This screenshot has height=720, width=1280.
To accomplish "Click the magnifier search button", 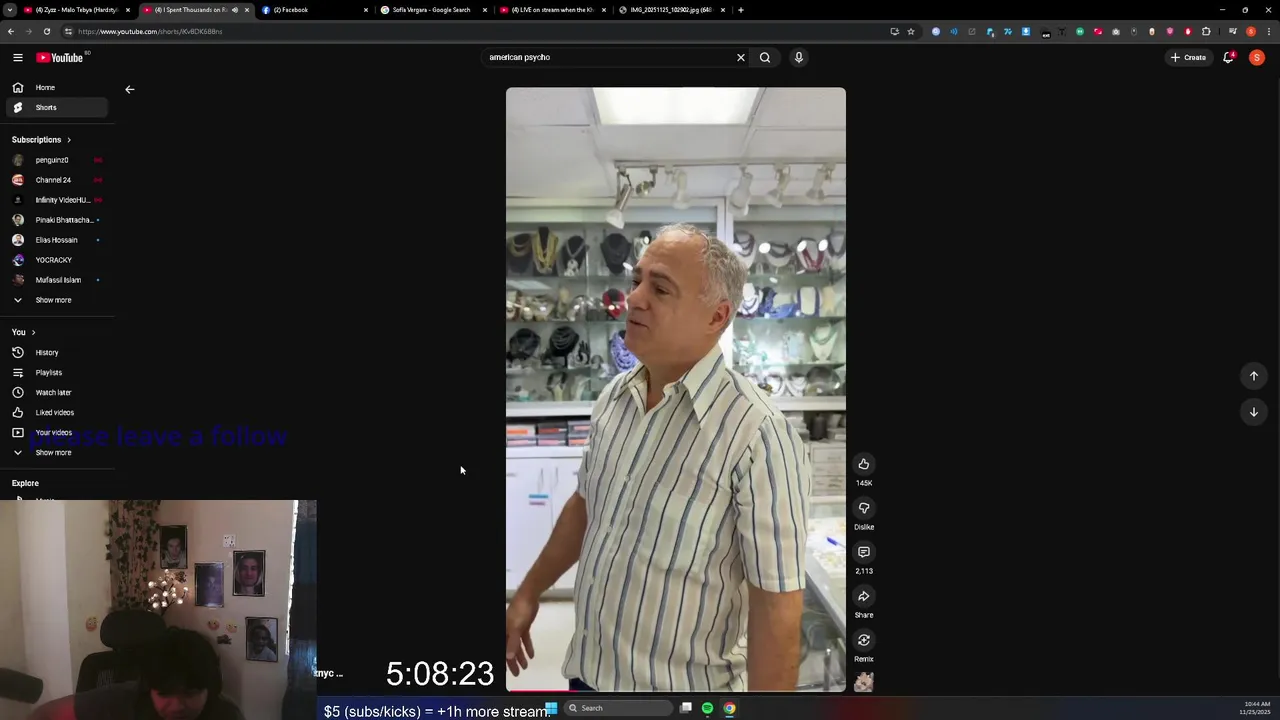I will point(765,57).
